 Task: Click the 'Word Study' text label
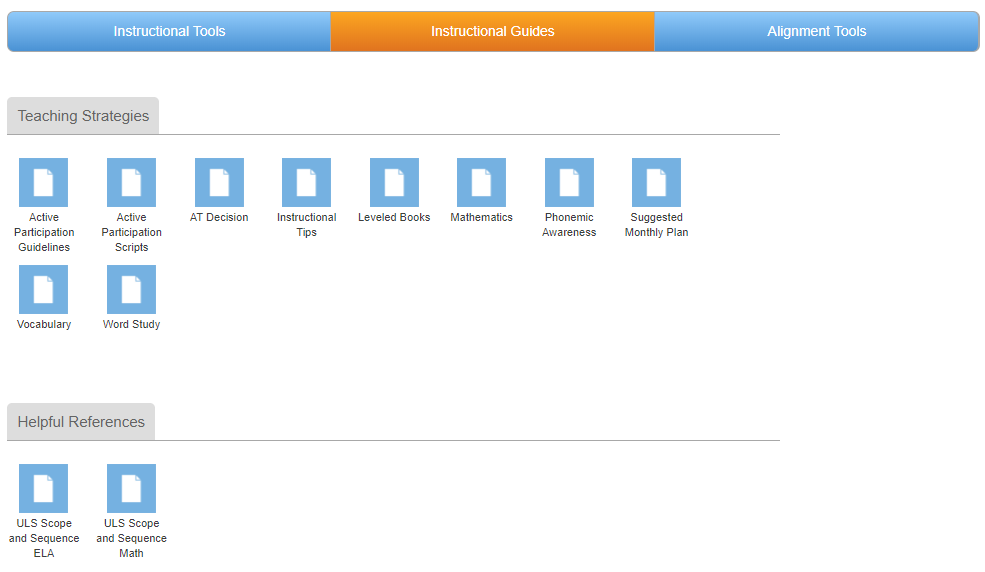131,325
